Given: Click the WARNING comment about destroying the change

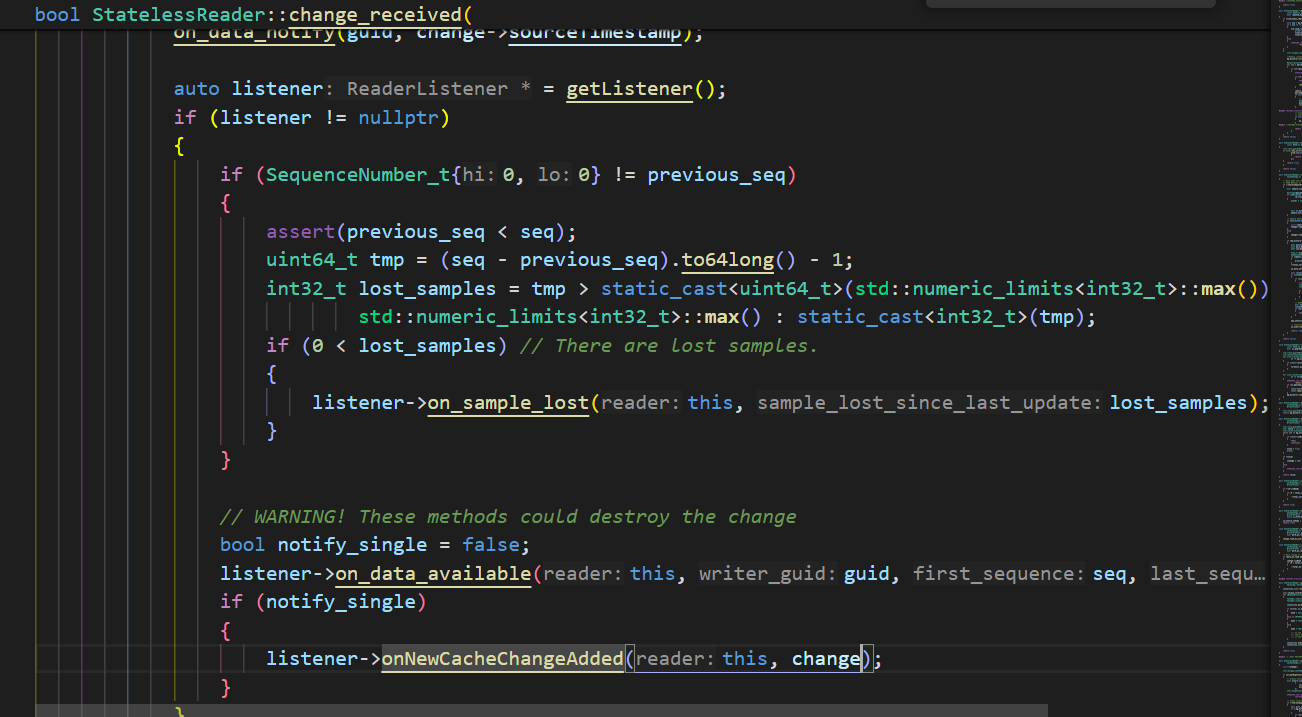Looking at the screenshot, I should tap(508, 517).
